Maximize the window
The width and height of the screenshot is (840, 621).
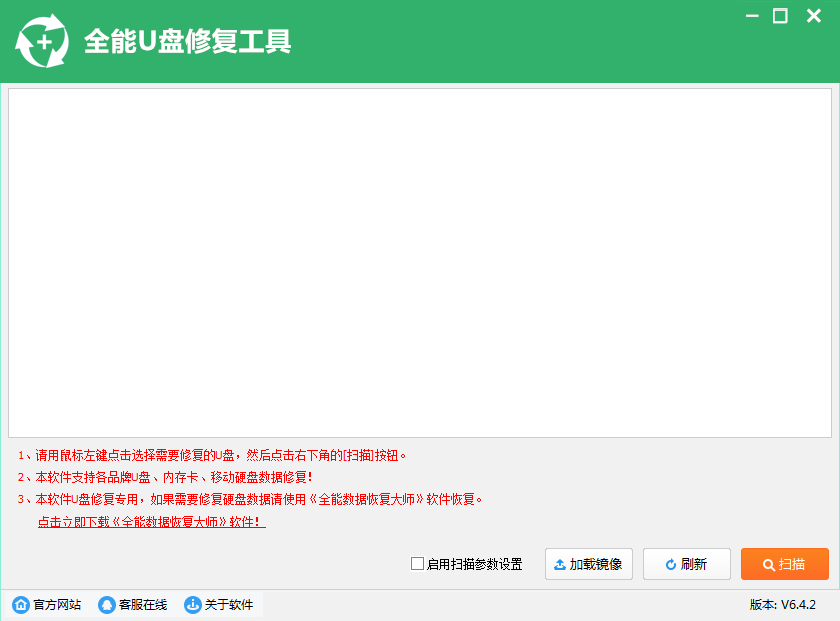780,16
